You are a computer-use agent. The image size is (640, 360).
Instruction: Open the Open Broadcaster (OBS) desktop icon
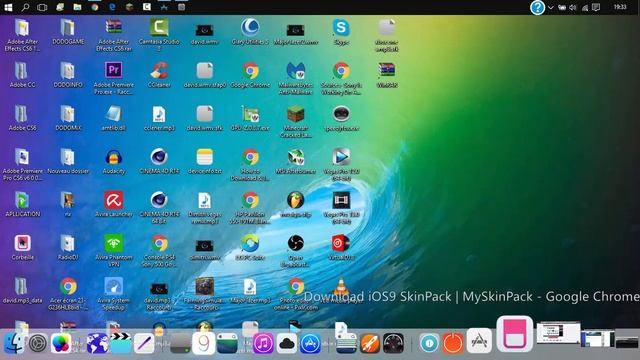296,243
